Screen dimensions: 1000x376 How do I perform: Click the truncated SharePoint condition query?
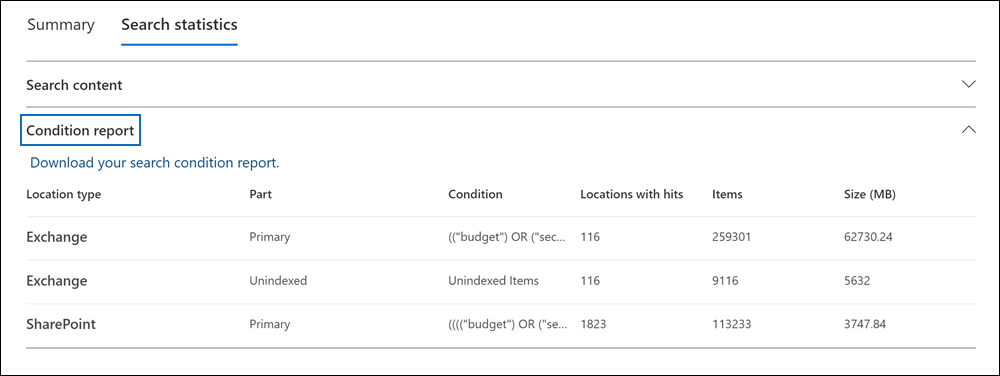508,324
